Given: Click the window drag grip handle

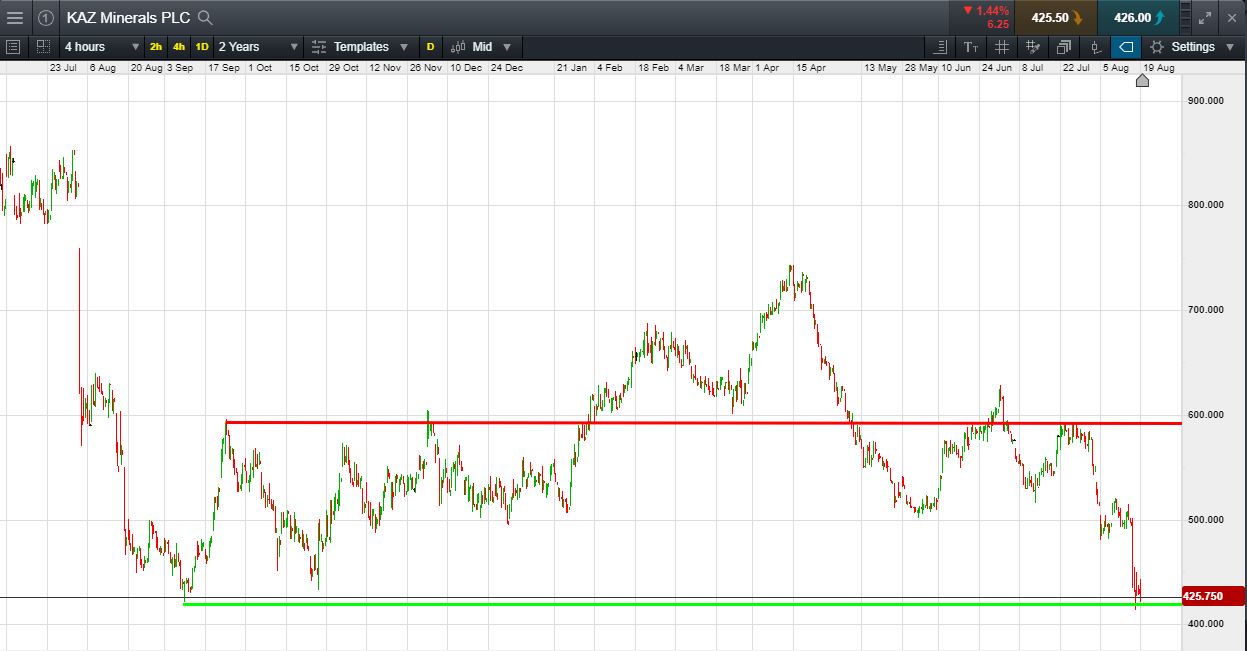Looking at the screenshot, I should point(1186,17).
